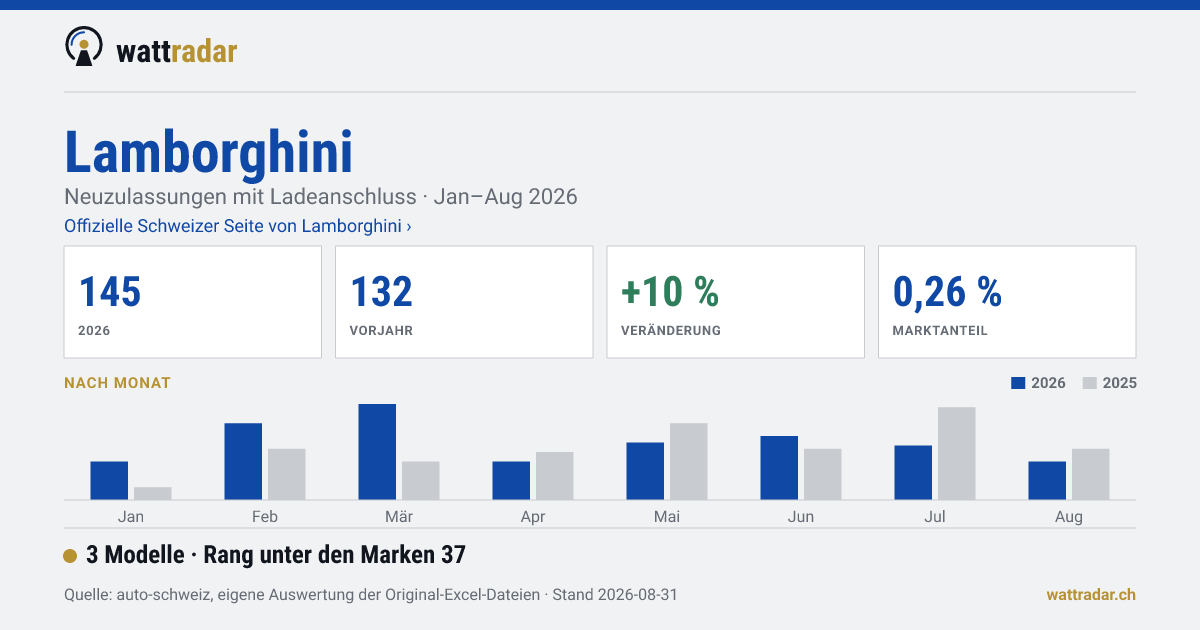The height and width of the screenshot is (630, 1200).
Task: Select the 145 registrations 2026 card
Action: tap(193, 302)
